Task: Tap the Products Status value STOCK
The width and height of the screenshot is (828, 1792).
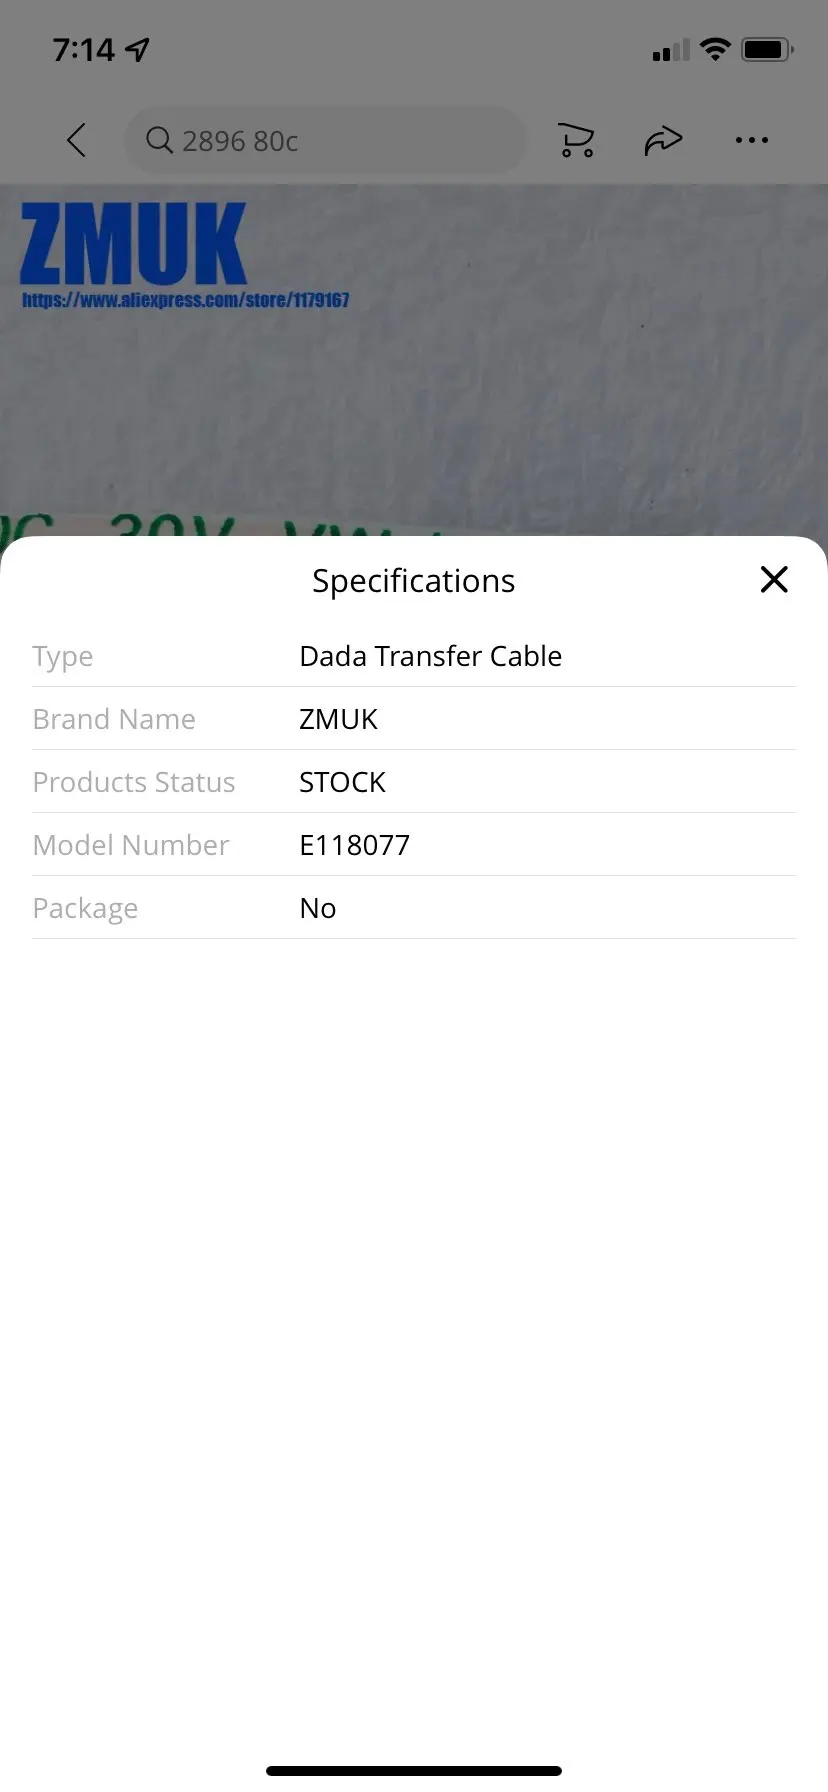Action: [x=342, y=782]
